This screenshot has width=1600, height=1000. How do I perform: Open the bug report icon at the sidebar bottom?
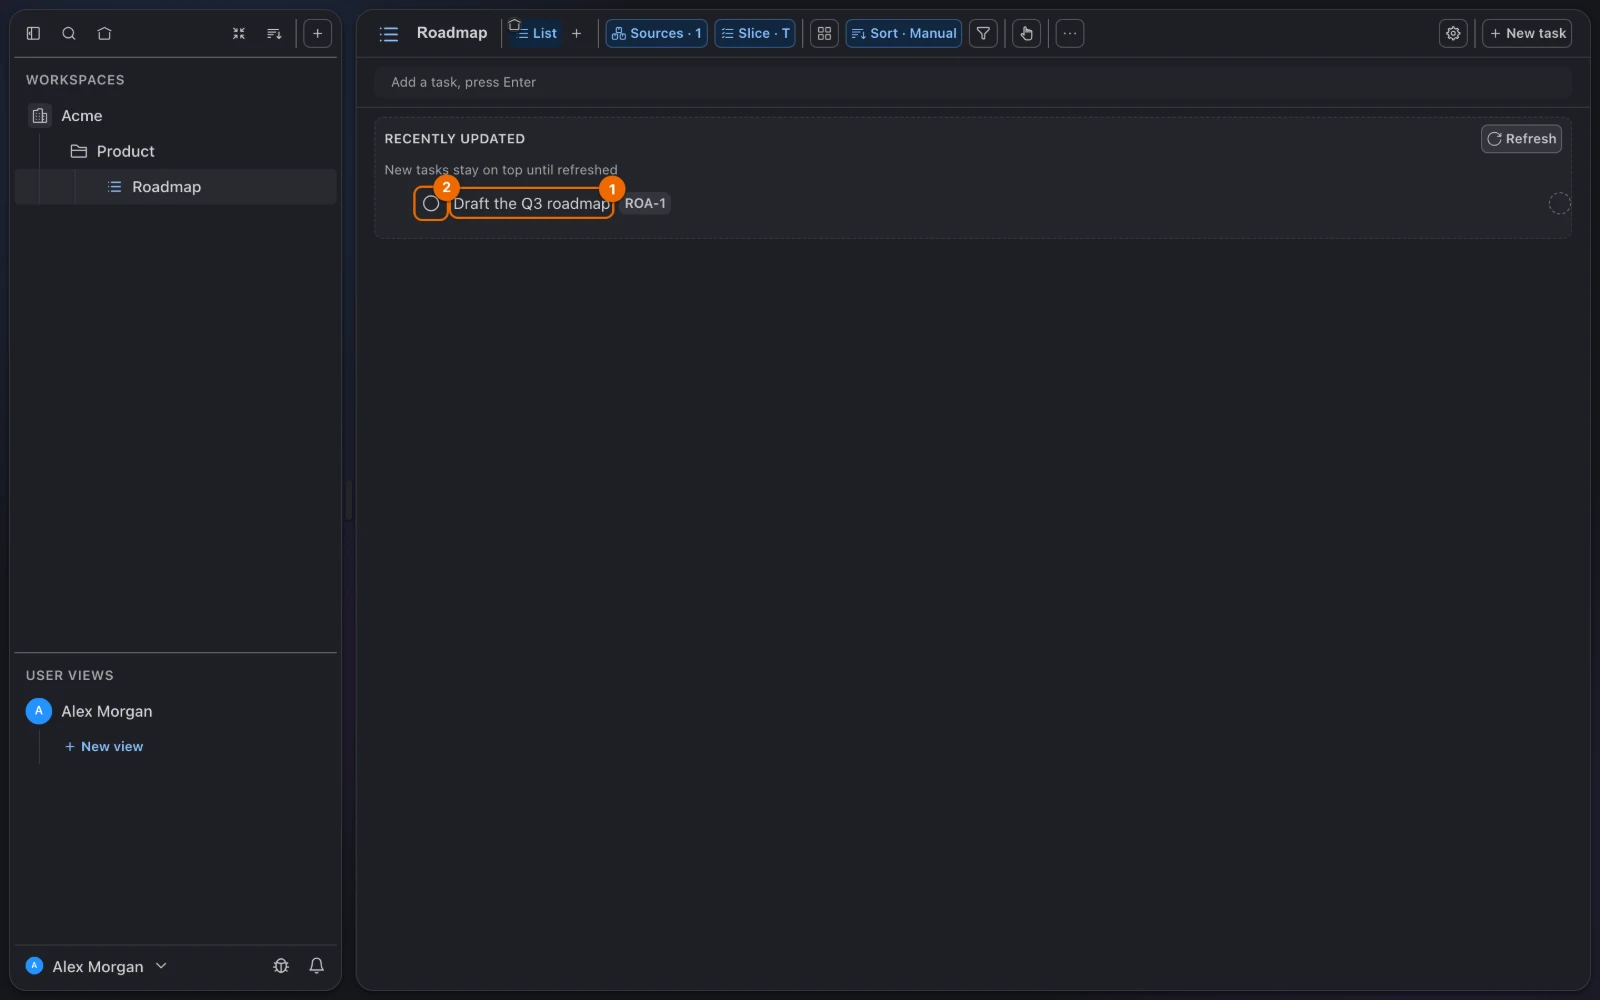point(281,966)
